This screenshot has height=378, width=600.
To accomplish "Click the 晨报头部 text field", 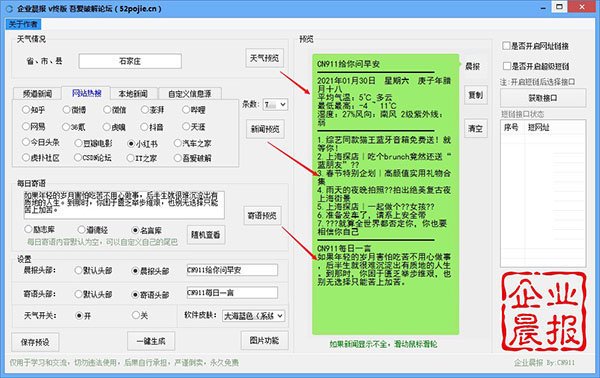I will (x=232, y=270).
